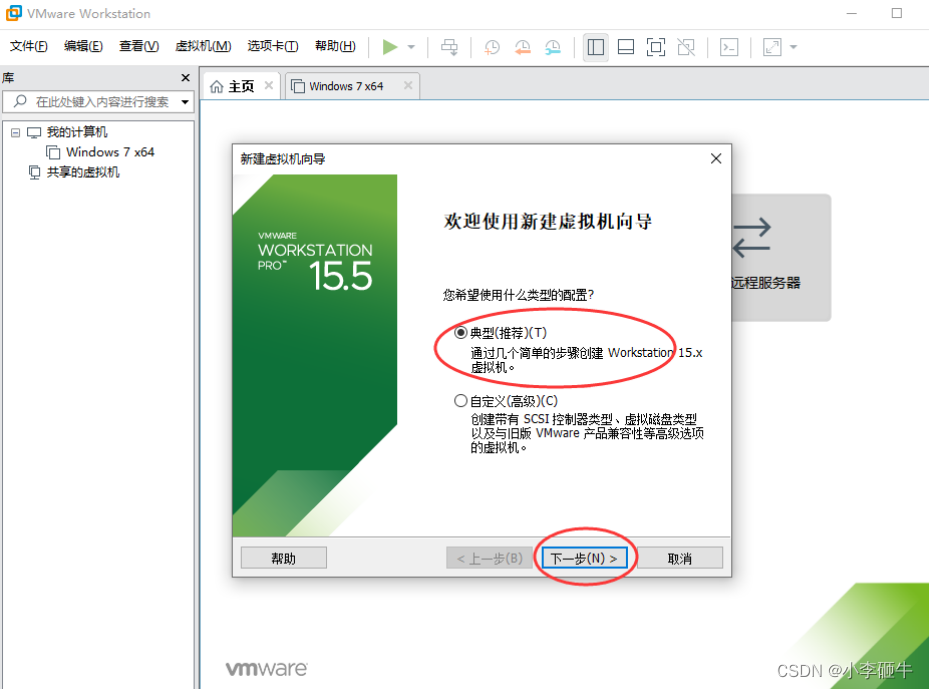The image size is (929, 689).
Task: Click the stretch guest display icon
Action: pos(772,47)
